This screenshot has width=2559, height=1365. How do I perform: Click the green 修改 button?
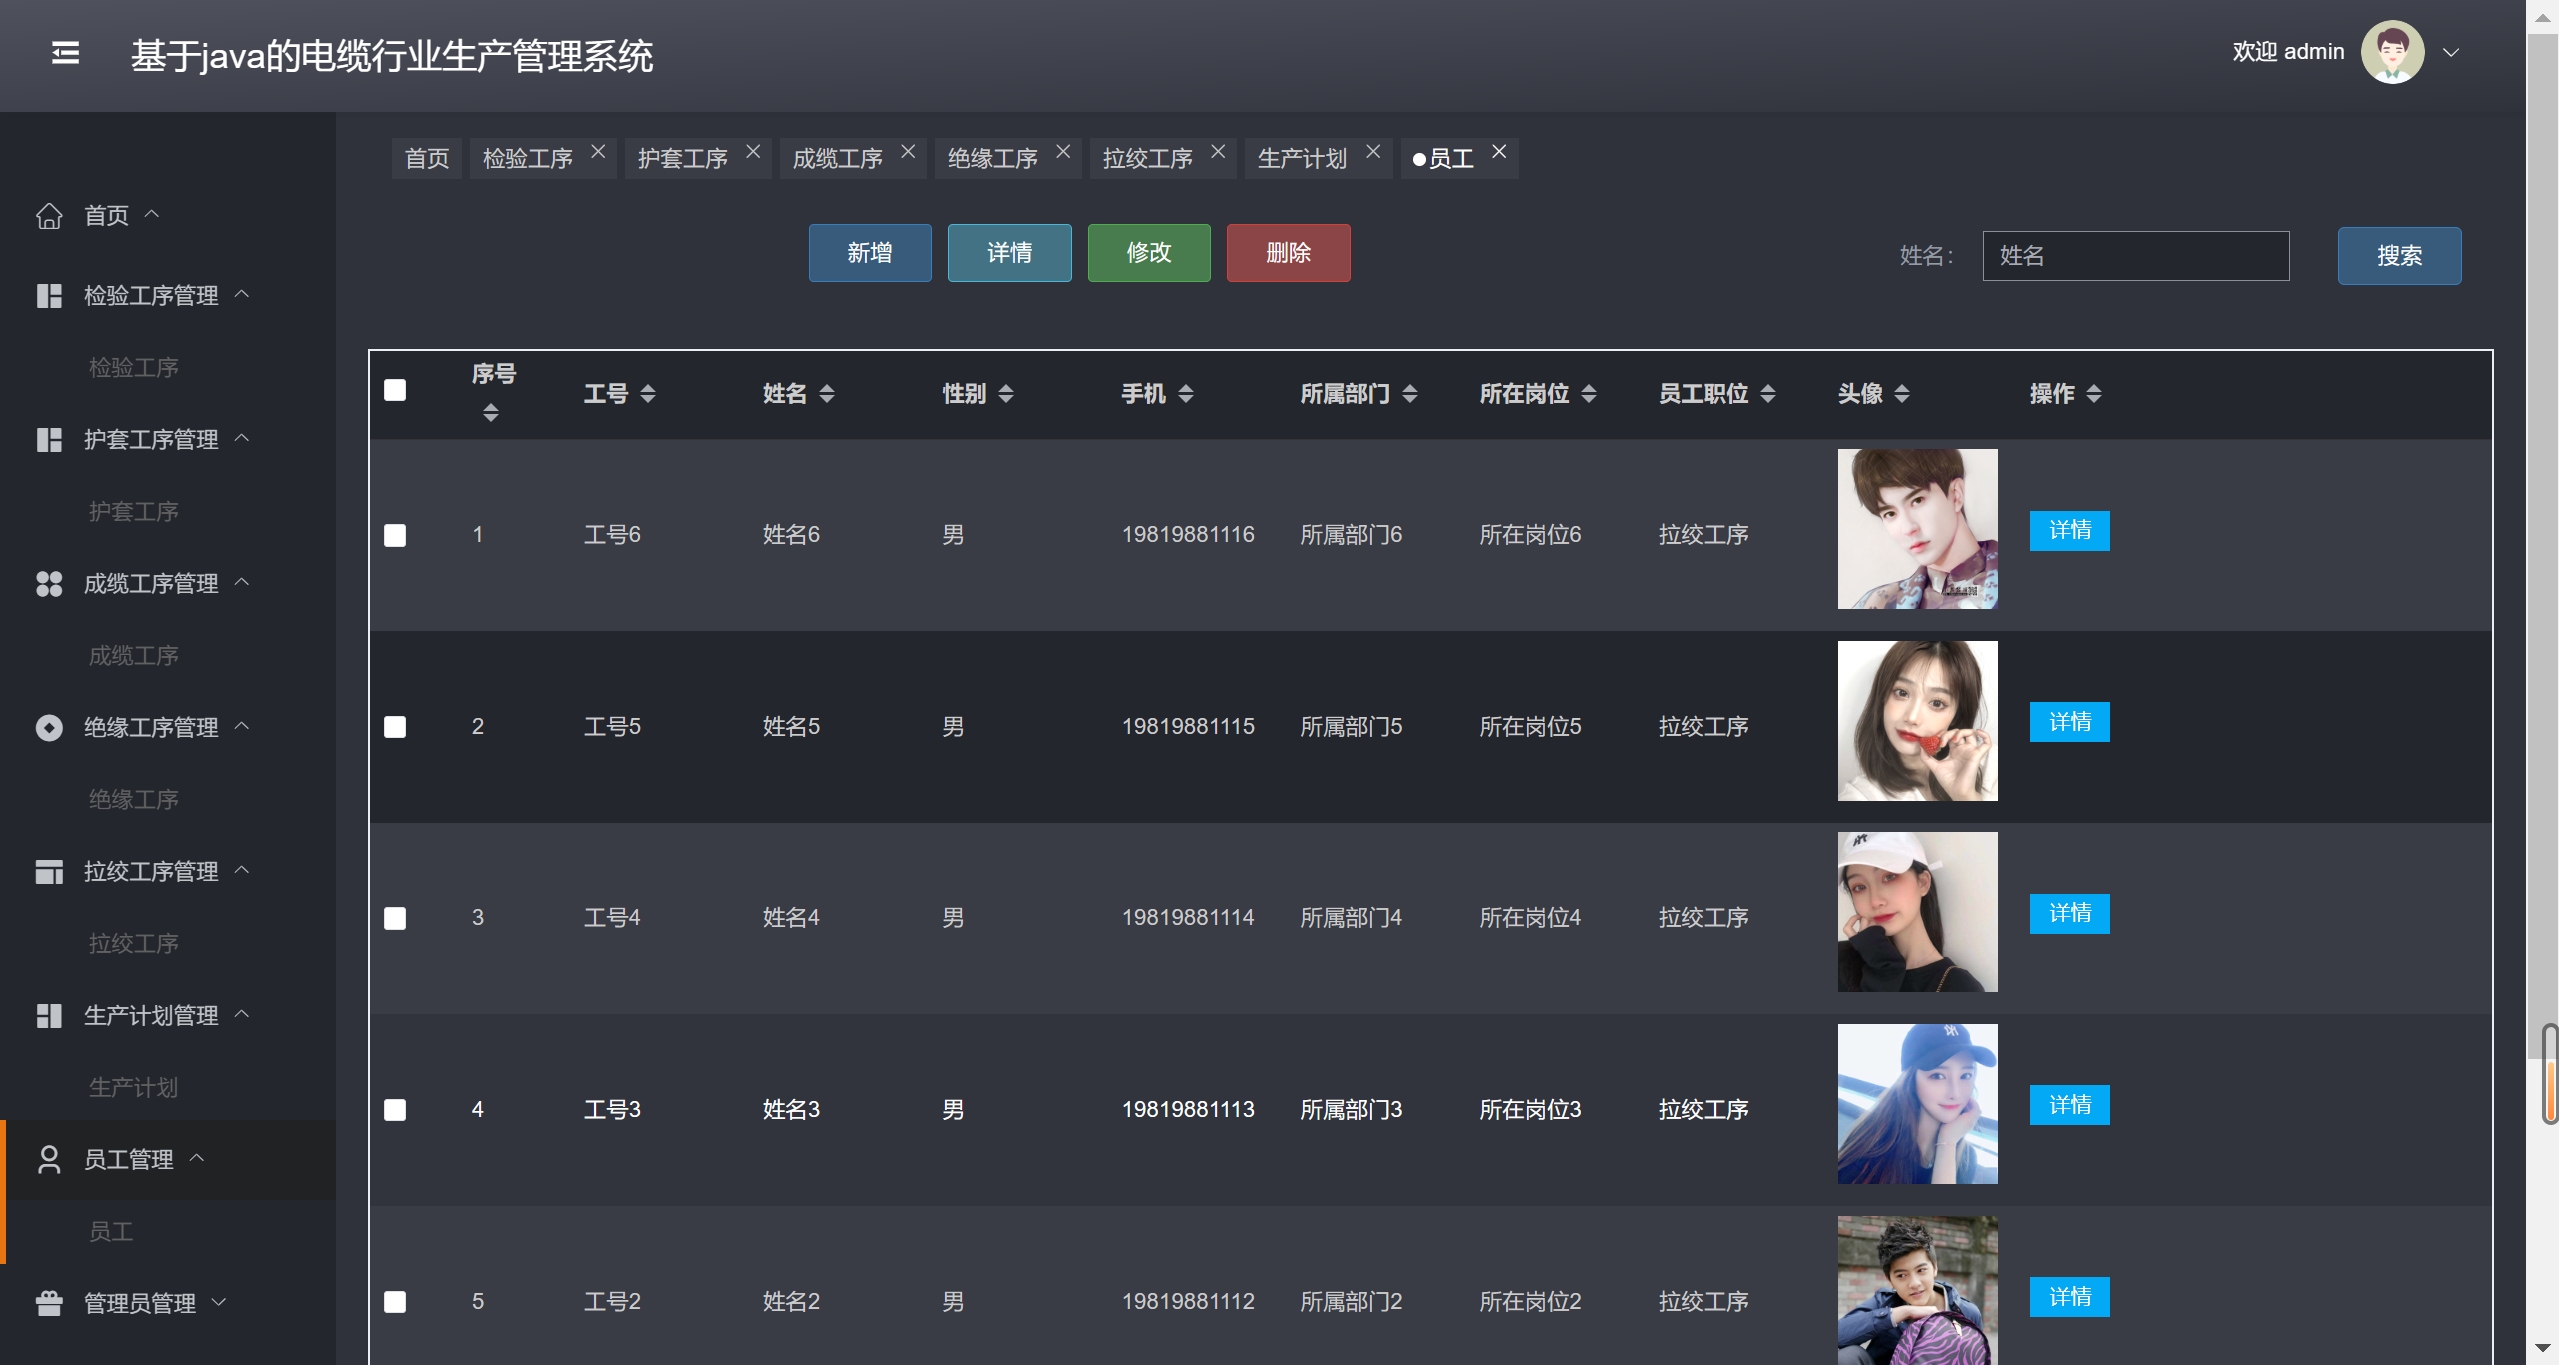[x=1149, y=253]
